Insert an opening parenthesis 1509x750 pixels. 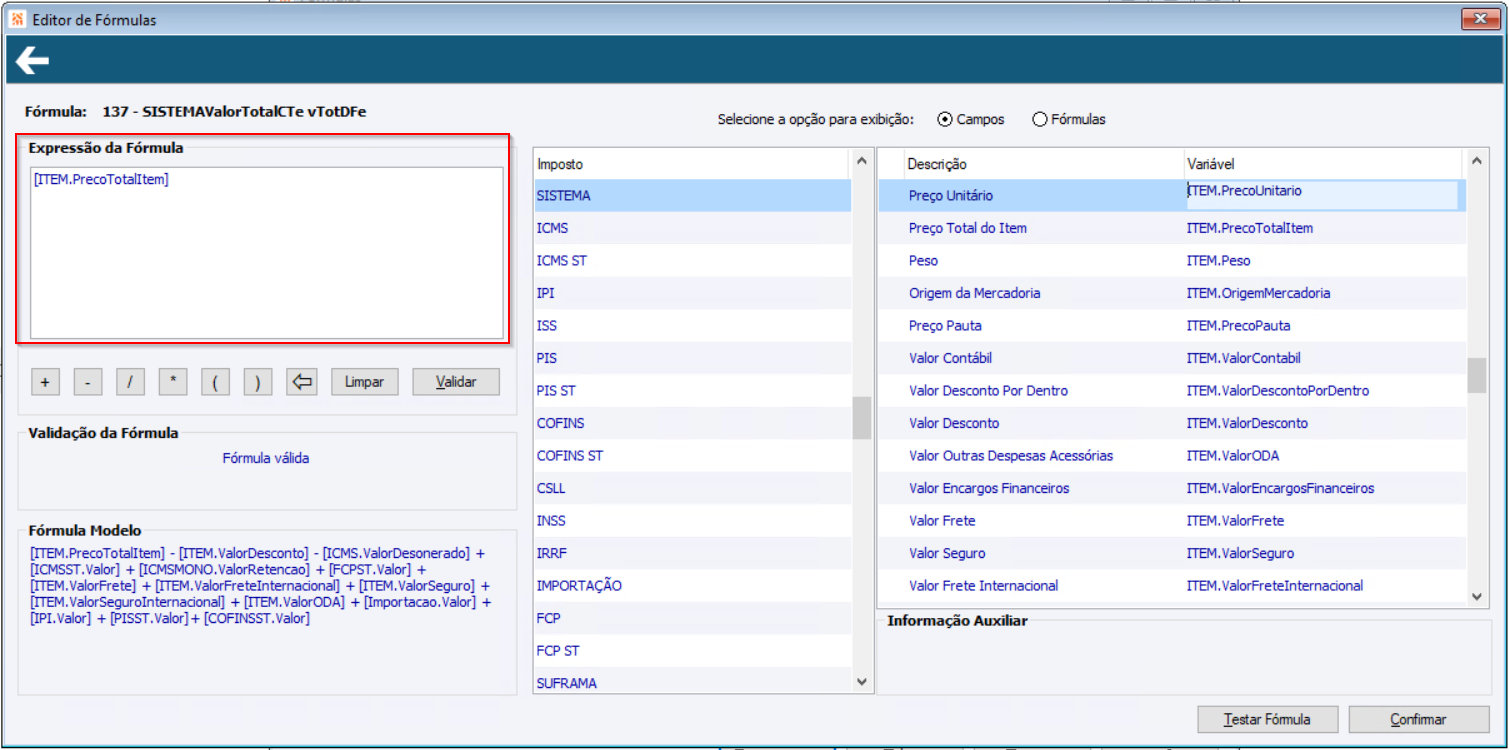(x=216, y=382)
